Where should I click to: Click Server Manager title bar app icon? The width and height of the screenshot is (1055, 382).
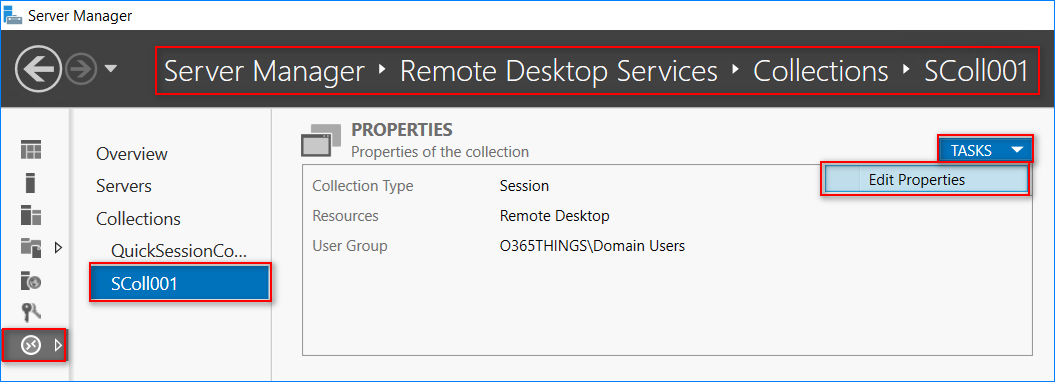(13, 15)
